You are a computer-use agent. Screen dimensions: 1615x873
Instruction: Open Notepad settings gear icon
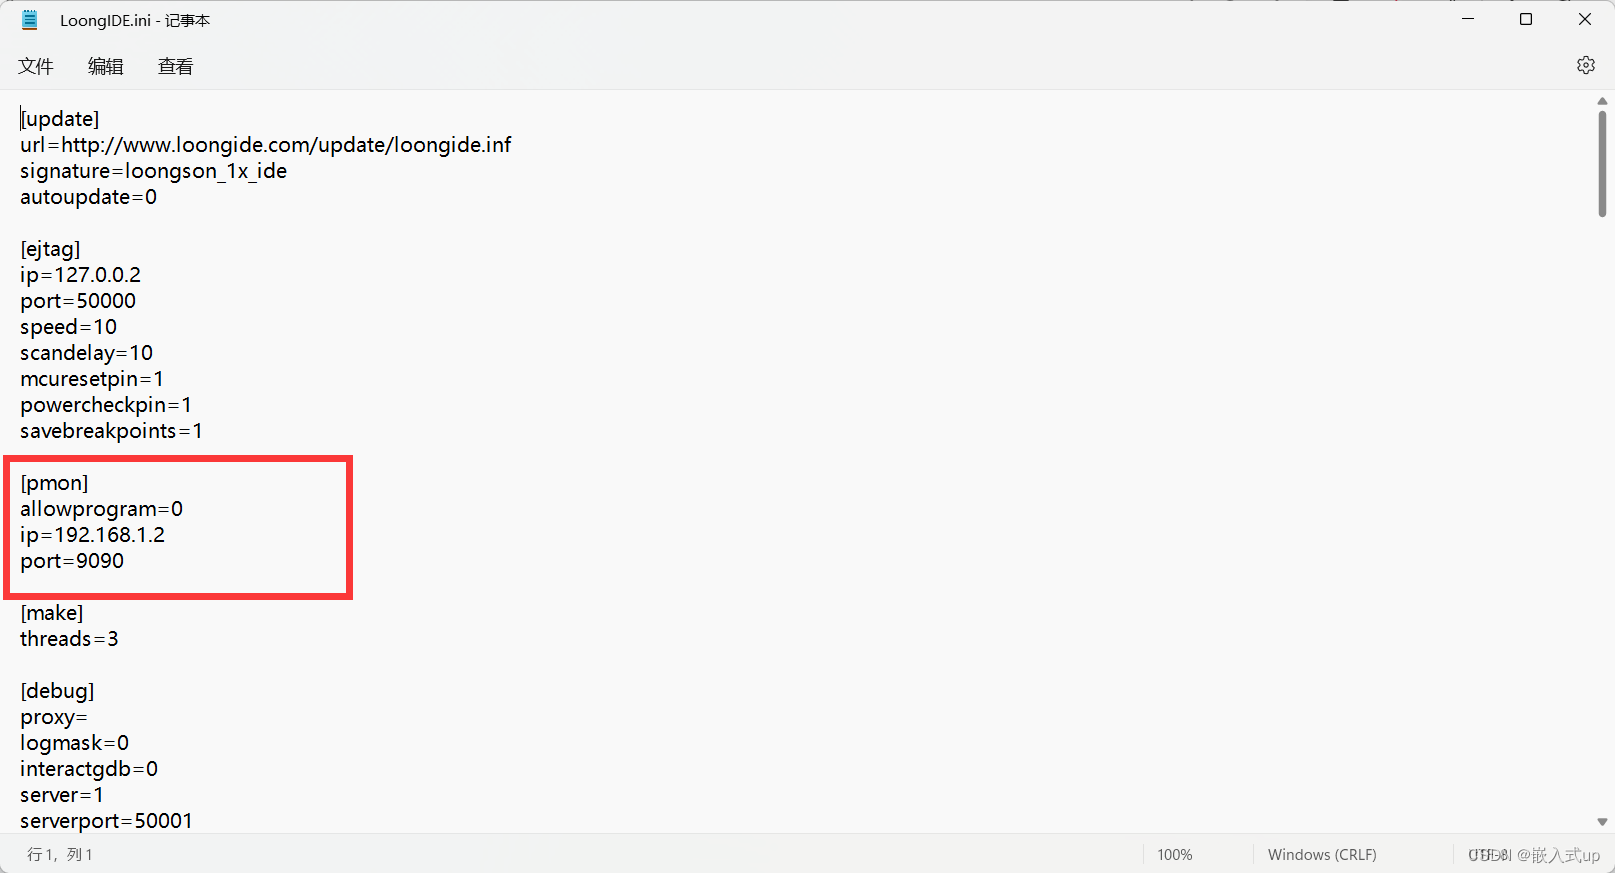1586,65
